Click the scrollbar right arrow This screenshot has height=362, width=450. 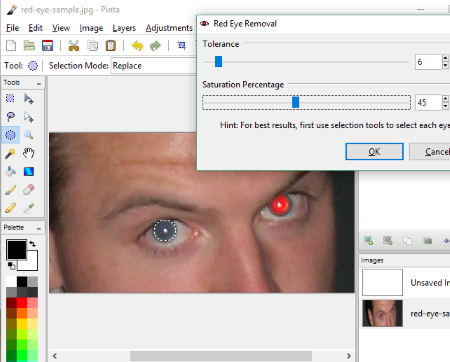click(348, 356)
